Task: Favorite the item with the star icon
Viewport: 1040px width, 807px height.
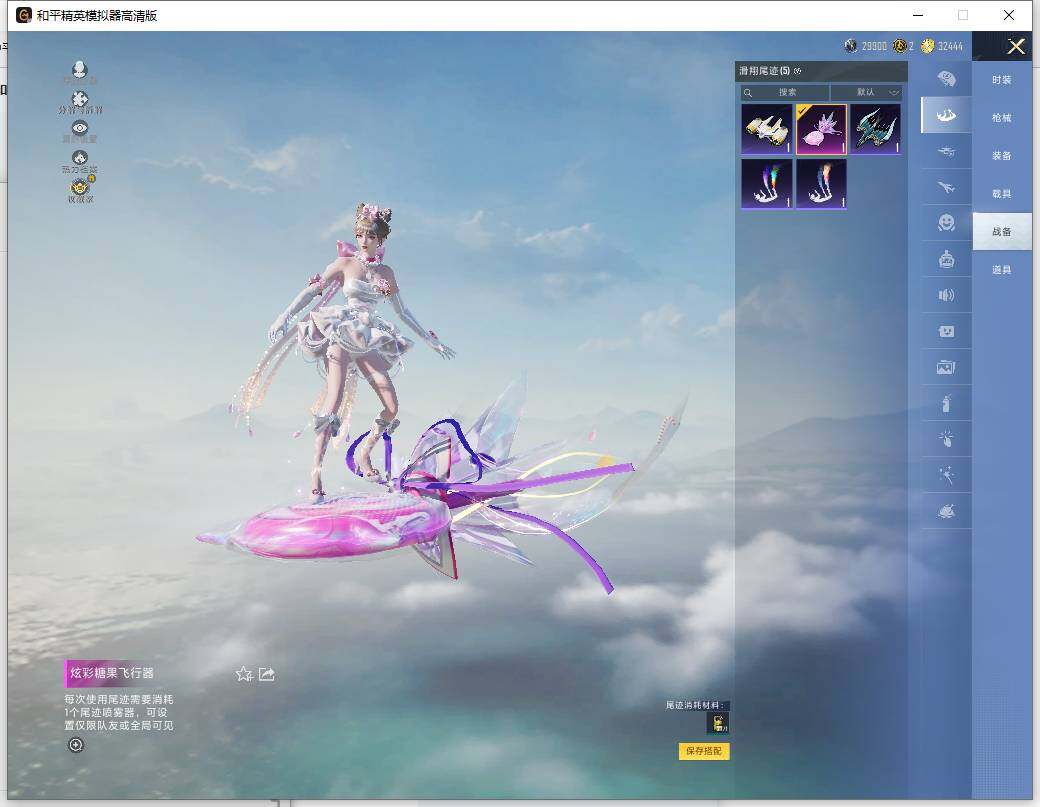Action: click(243, 674)
